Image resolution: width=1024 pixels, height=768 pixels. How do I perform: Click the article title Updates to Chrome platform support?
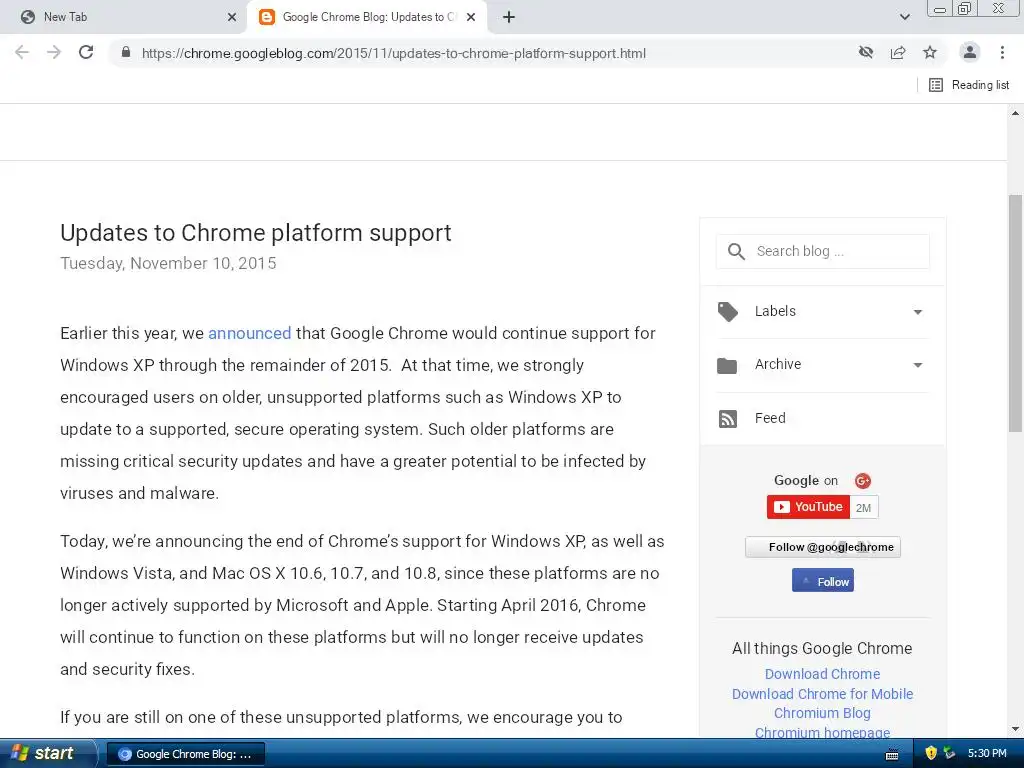(255, 232)
